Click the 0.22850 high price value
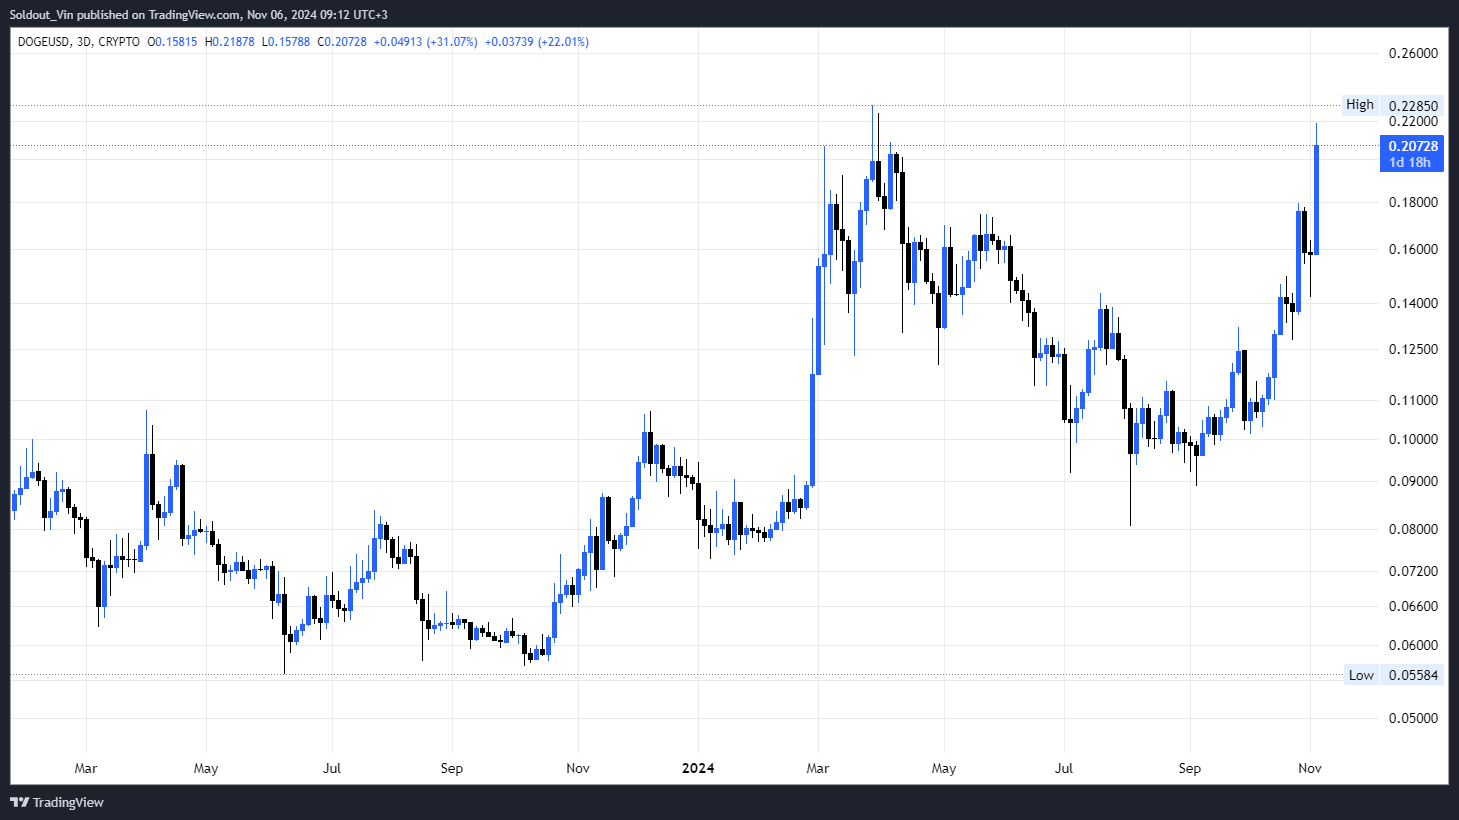The width and height of the screenshot is (1459, 820). [1413, 106]
